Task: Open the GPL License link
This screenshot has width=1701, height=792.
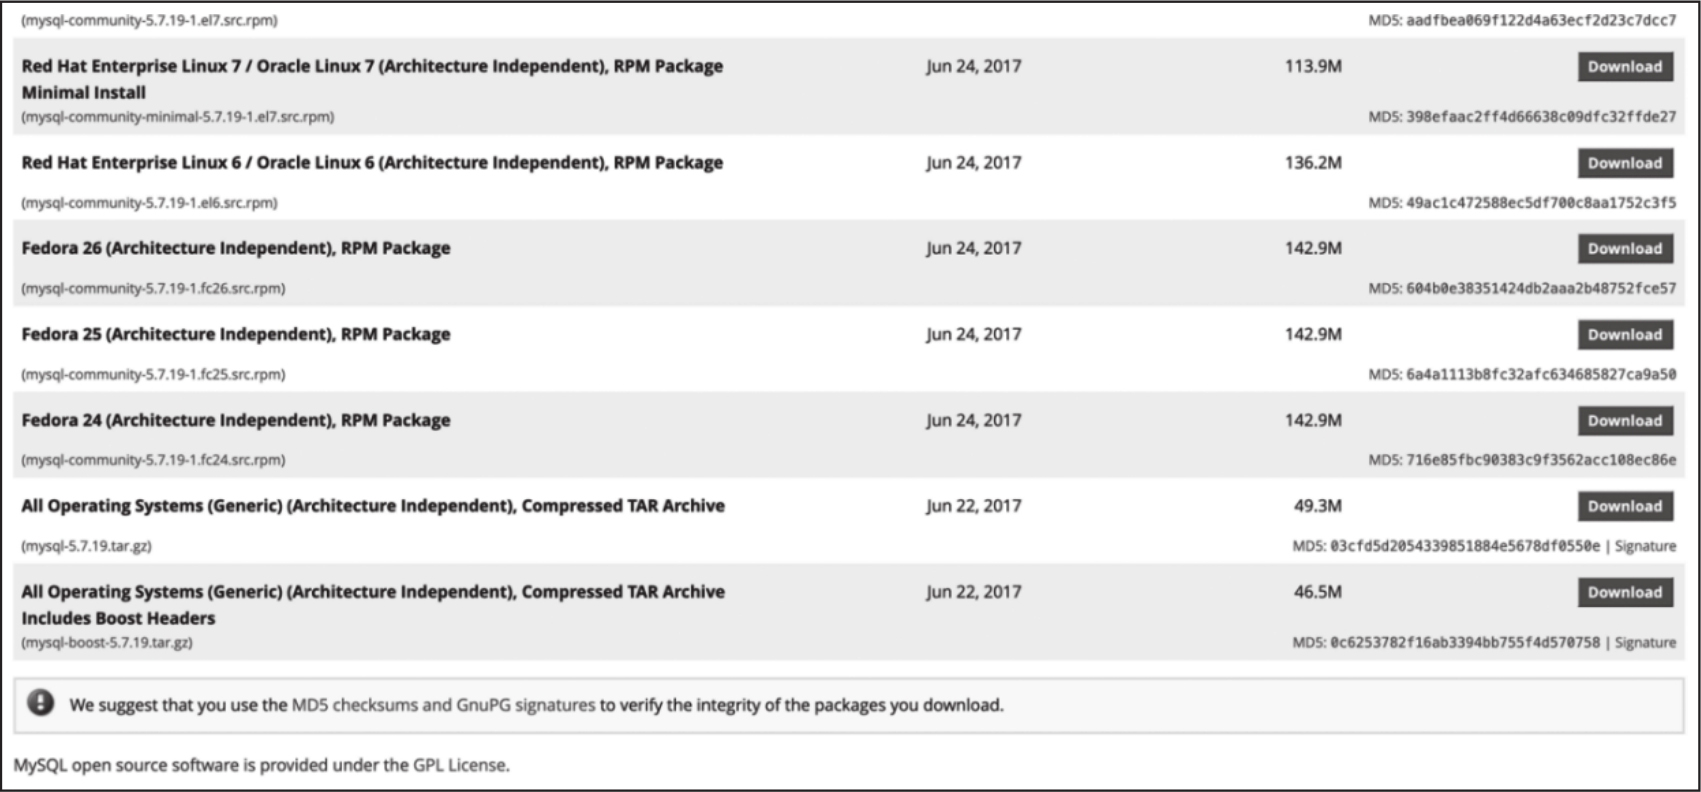Action: click(459, 765)
